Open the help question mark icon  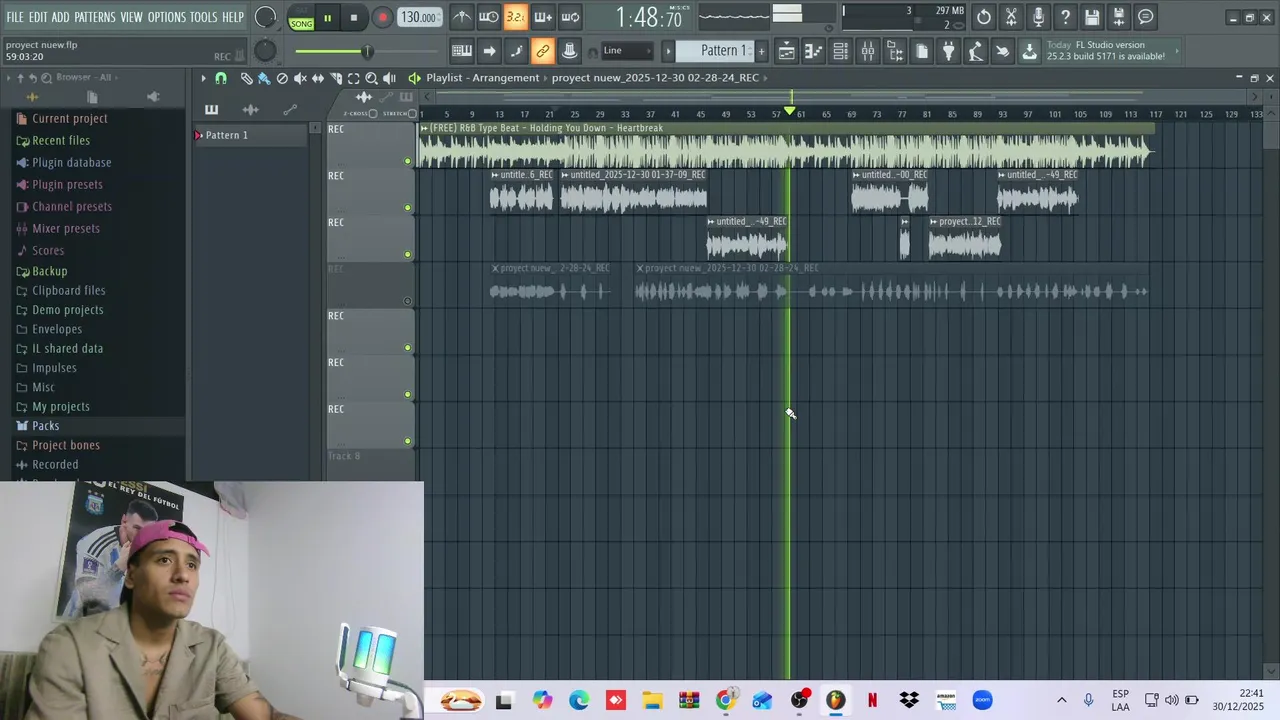(x=1065, y=17)
